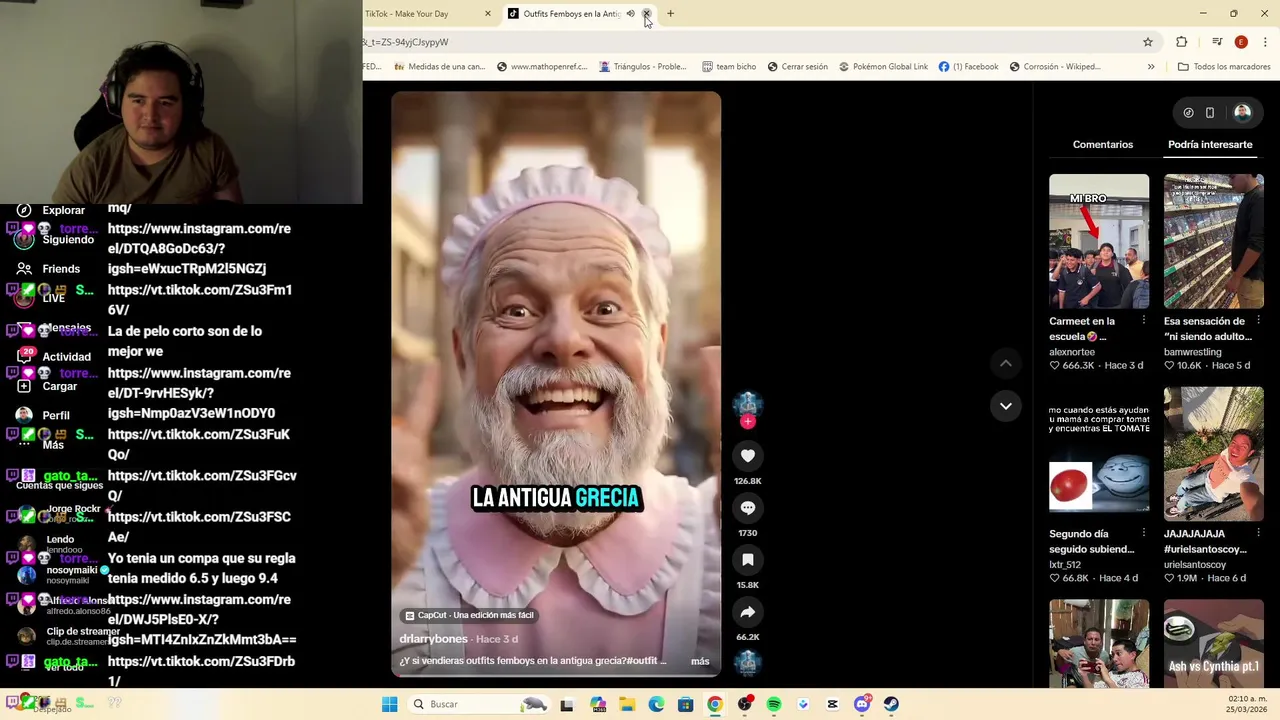1280x720 pixels.
Task: Click CapCut 'Una edición más fácil' tag
Action: pyautogui.click(x=468, y=615)
